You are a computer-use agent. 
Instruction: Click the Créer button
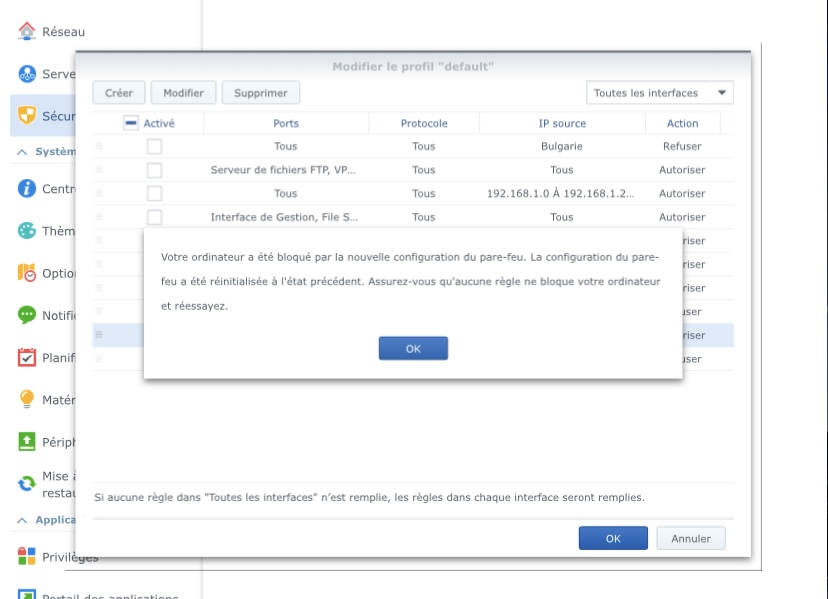click(x=119, y=93)
